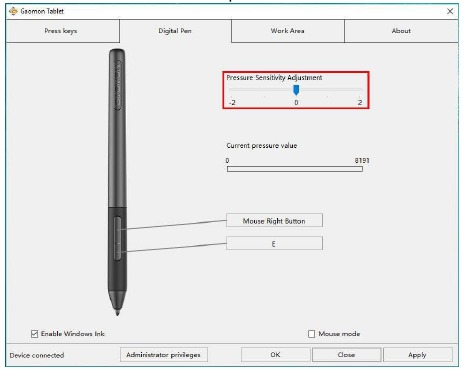
Task: Click the lower side button on the pen image
Action: pyautogui.click(x=118, y=251)
